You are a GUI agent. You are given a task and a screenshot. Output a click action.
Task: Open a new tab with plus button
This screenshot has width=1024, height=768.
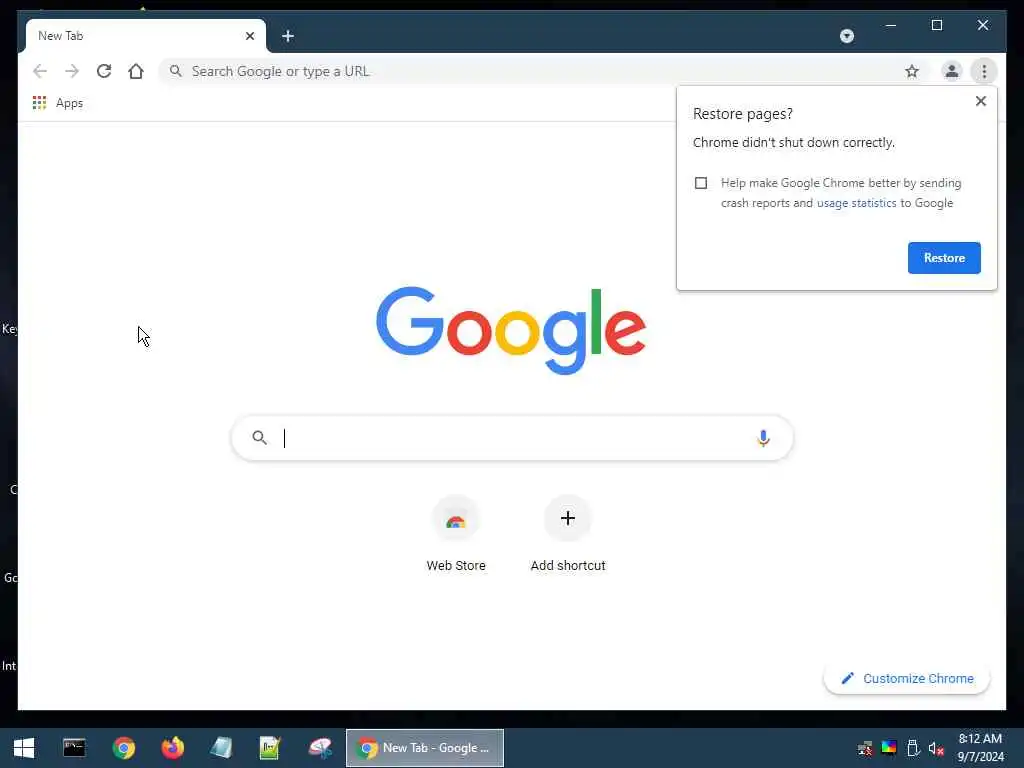[288, 36]
